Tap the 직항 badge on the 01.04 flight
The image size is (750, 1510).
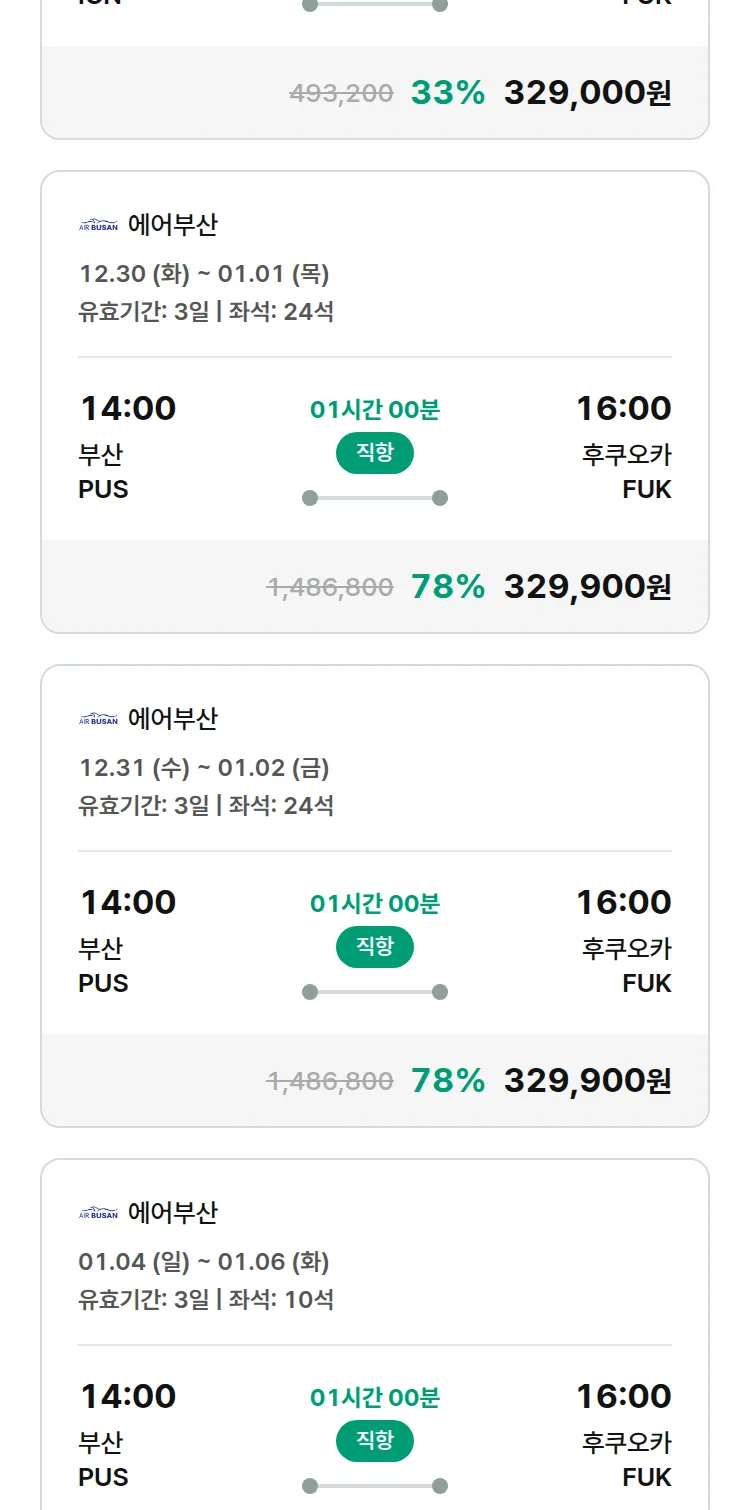pos(375,1441)
